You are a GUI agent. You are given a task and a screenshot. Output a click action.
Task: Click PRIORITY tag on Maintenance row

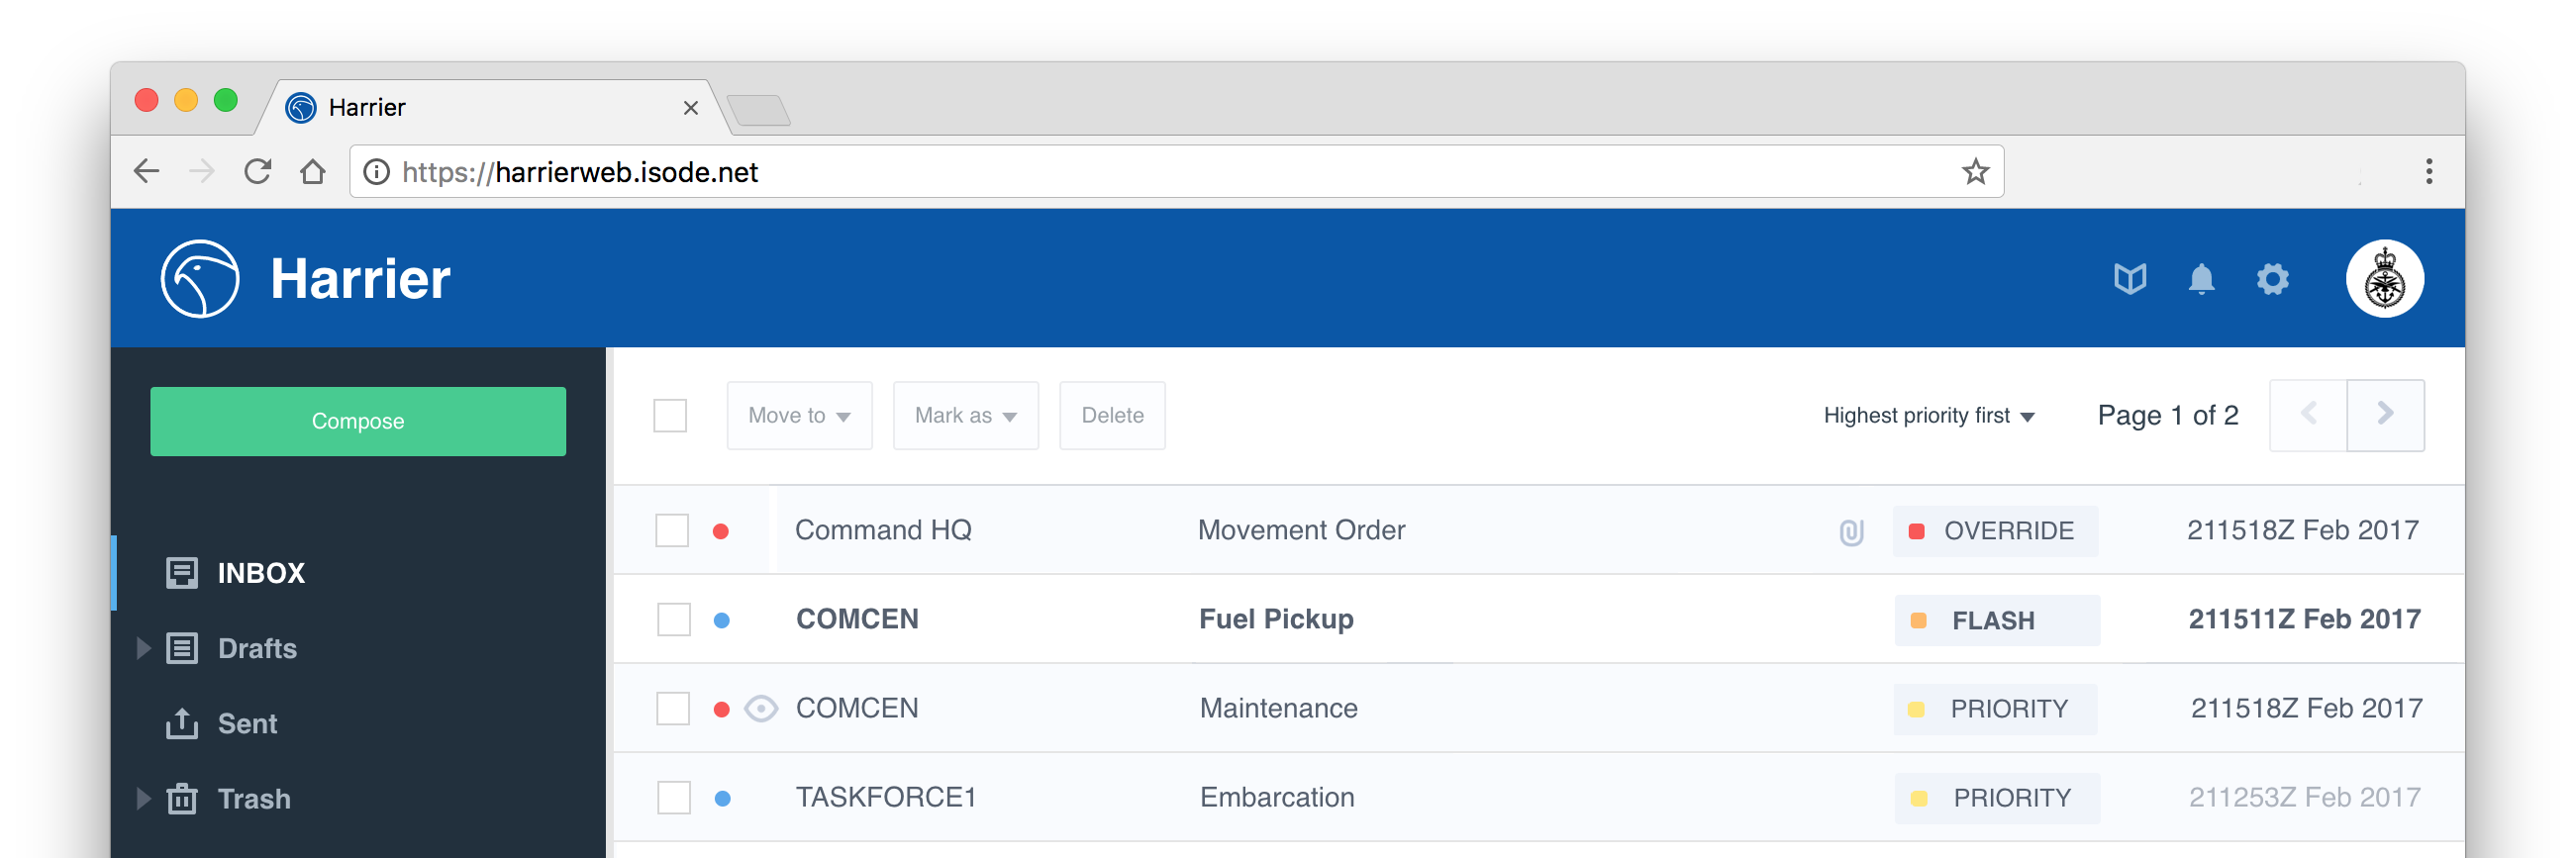click(1995, 709)
